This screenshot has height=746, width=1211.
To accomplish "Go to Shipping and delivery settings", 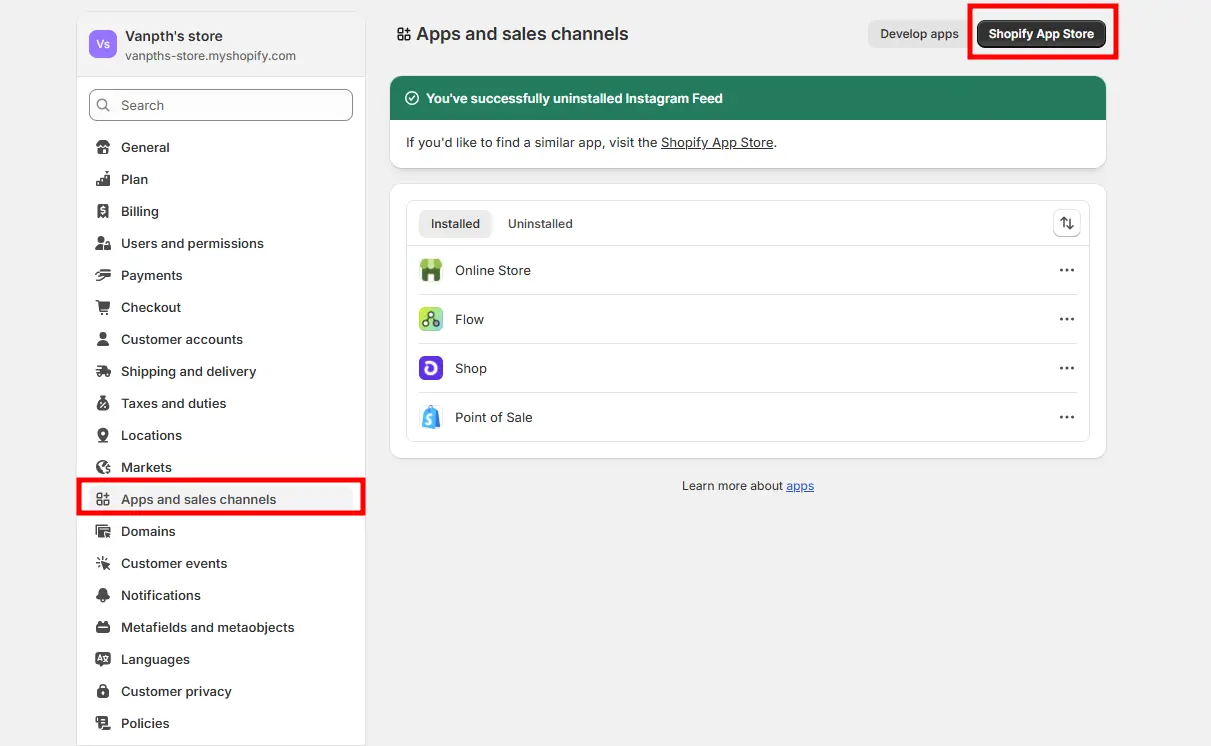I will (x=221, y=371).
